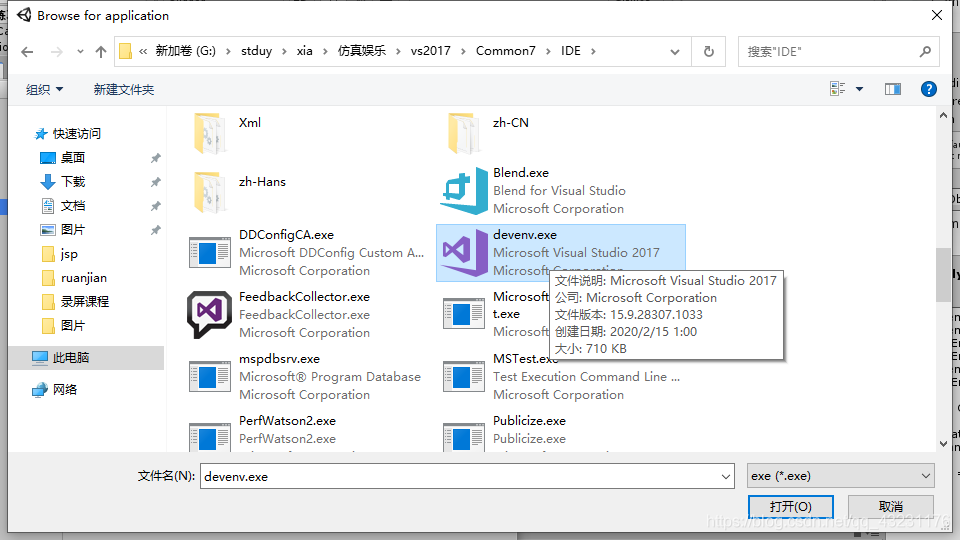Image resolution: width=960 pixels, height=540 pixels.
Task: Select the MSTest.exe icon
Action: click(x=463, y=377)
